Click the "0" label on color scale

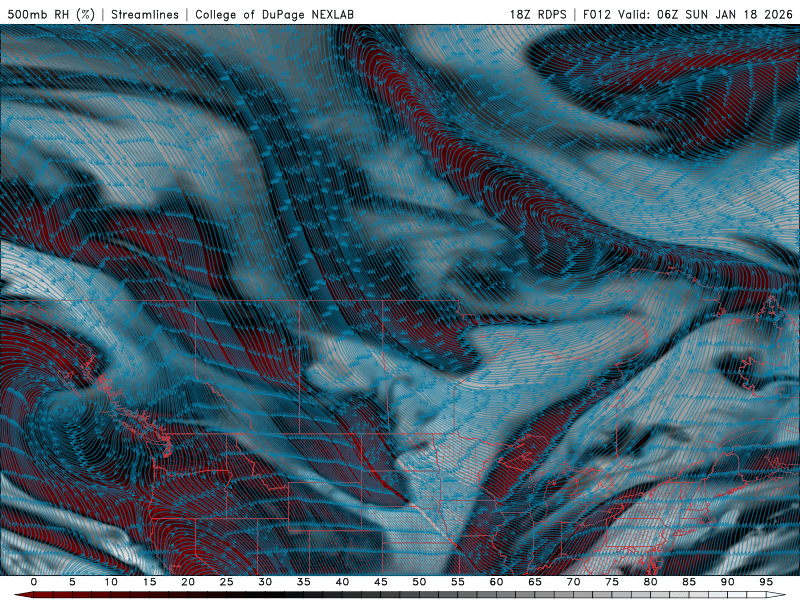point(34,582)
